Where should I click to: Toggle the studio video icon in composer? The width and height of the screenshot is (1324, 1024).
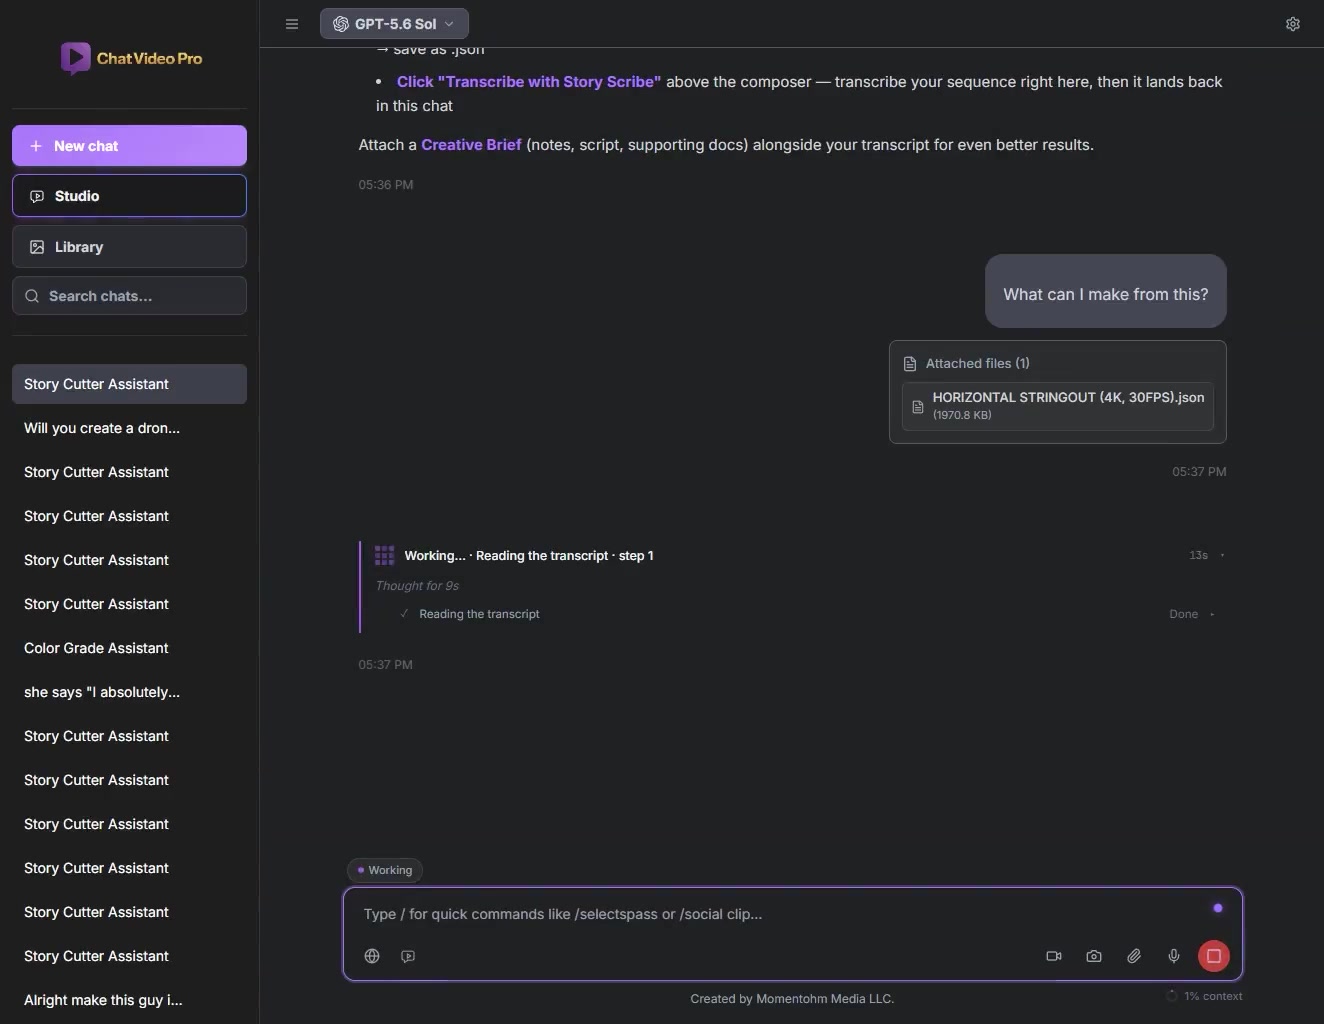408,956
